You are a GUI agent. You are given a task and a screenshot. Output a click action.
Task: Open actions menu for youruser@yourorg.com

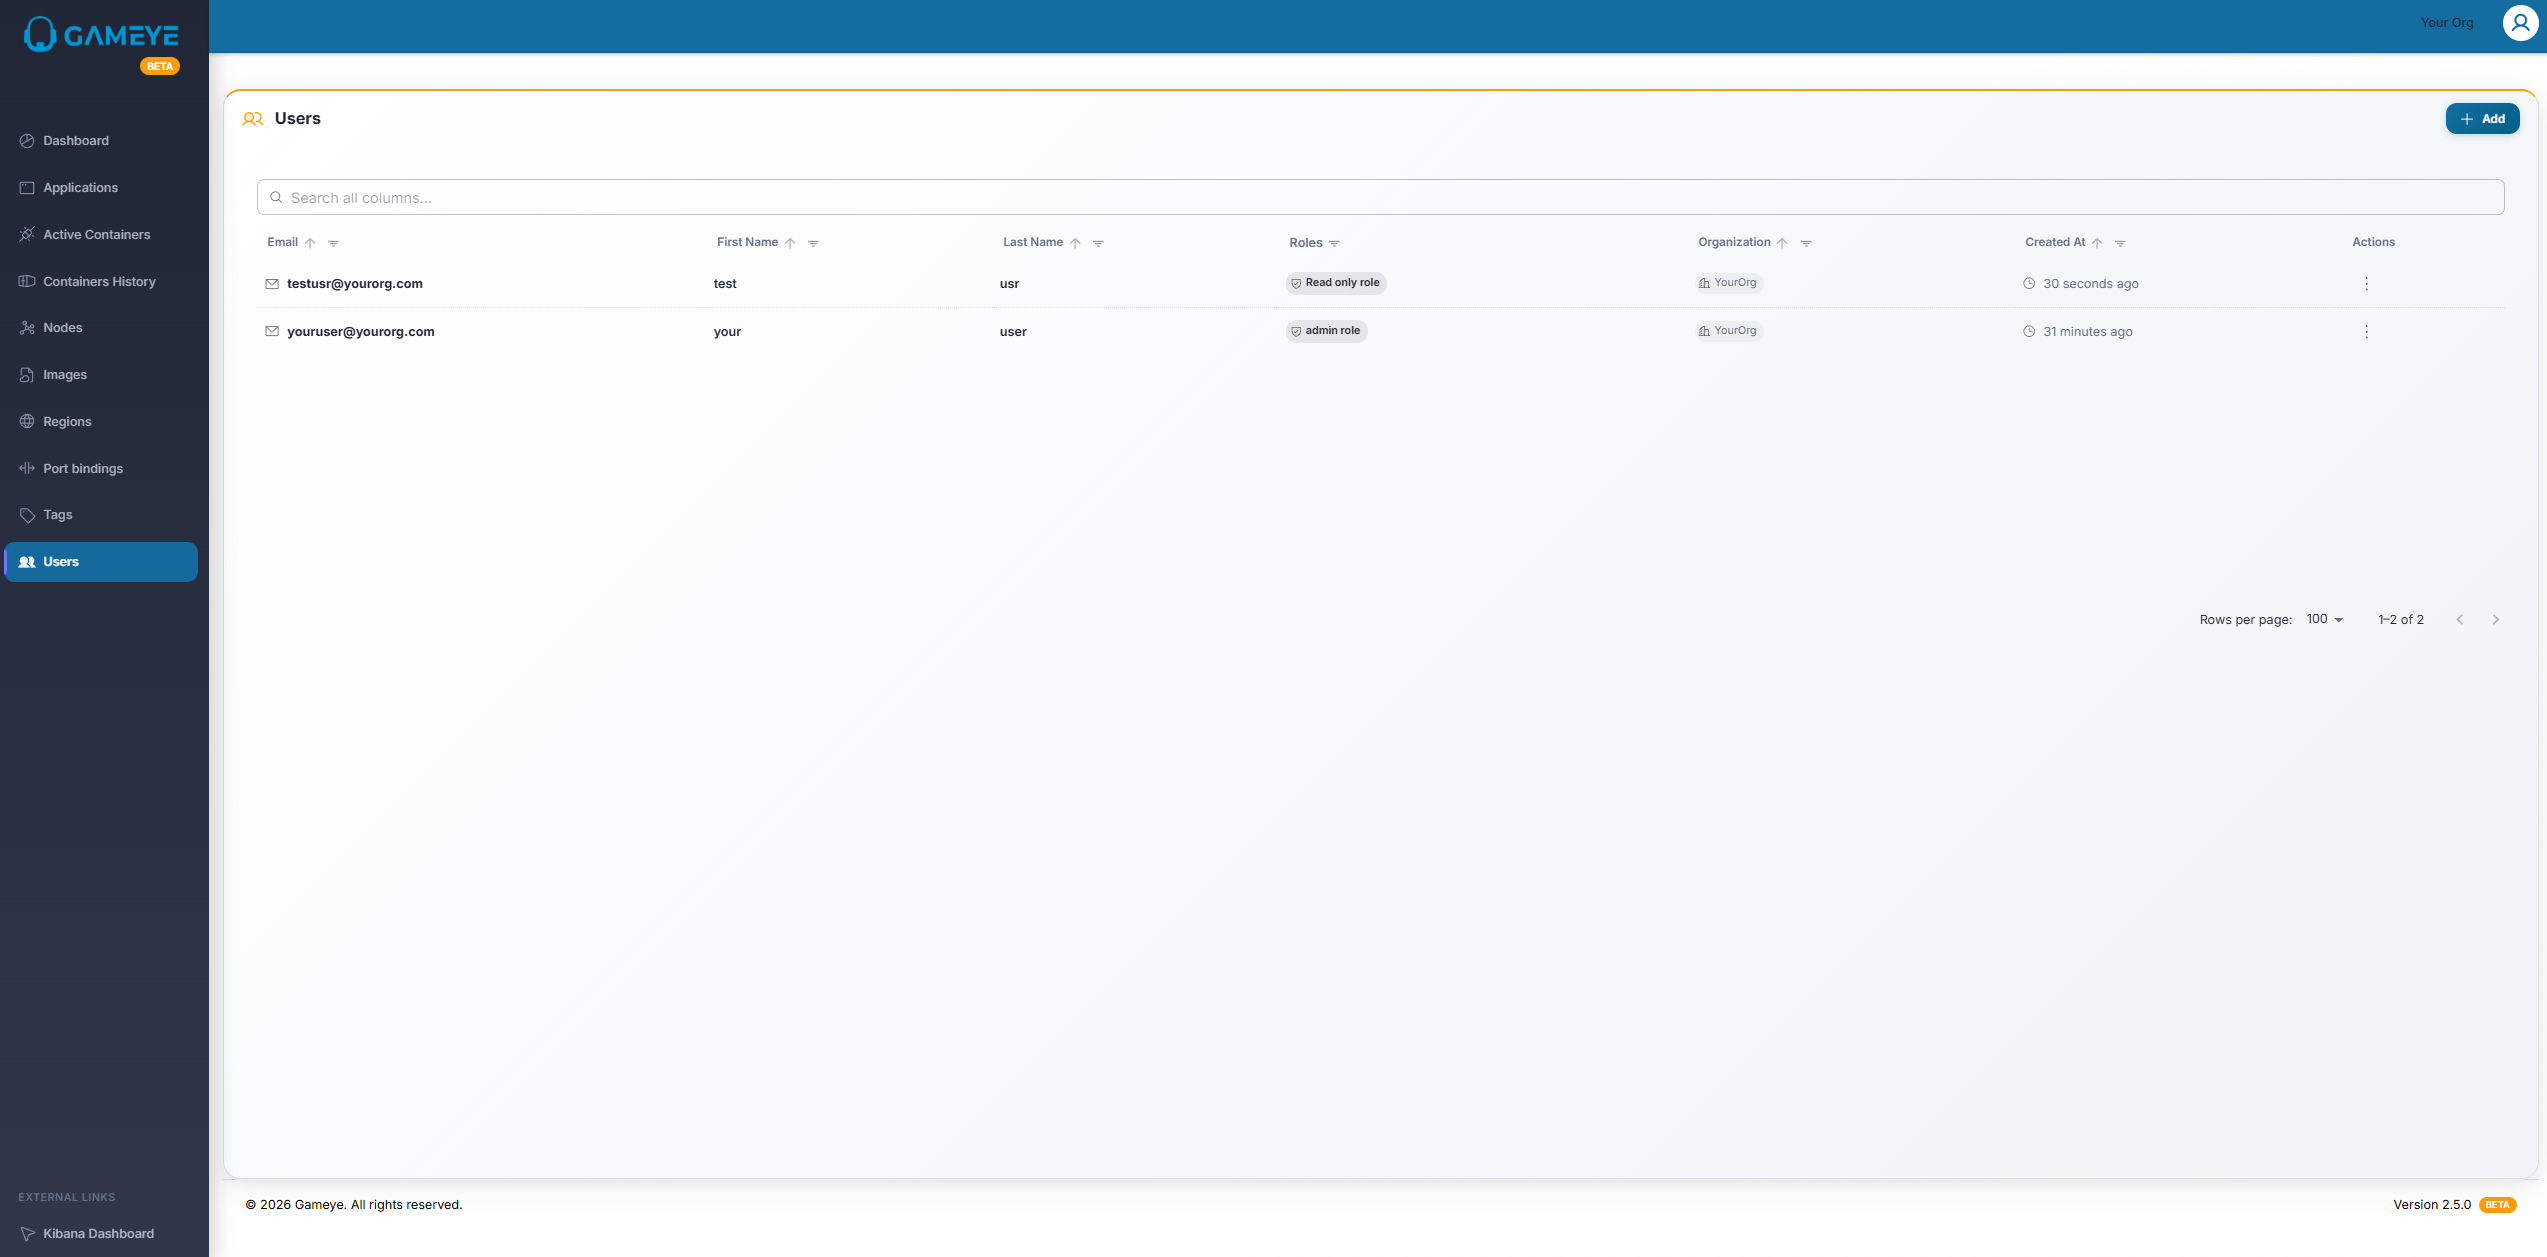click(x=2366, y=332)
